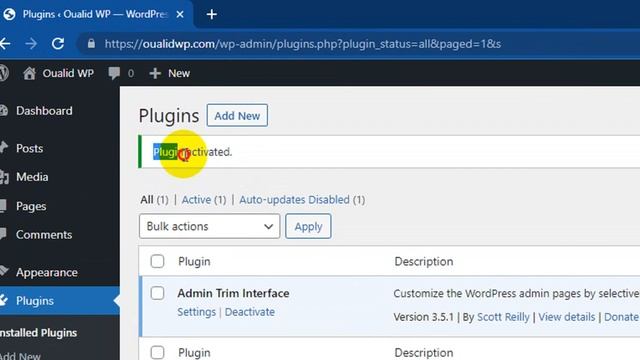Image resolution: width=640 pixels, height=360 pixels.
Task: Click the Donate link
Action: (622, 317)
